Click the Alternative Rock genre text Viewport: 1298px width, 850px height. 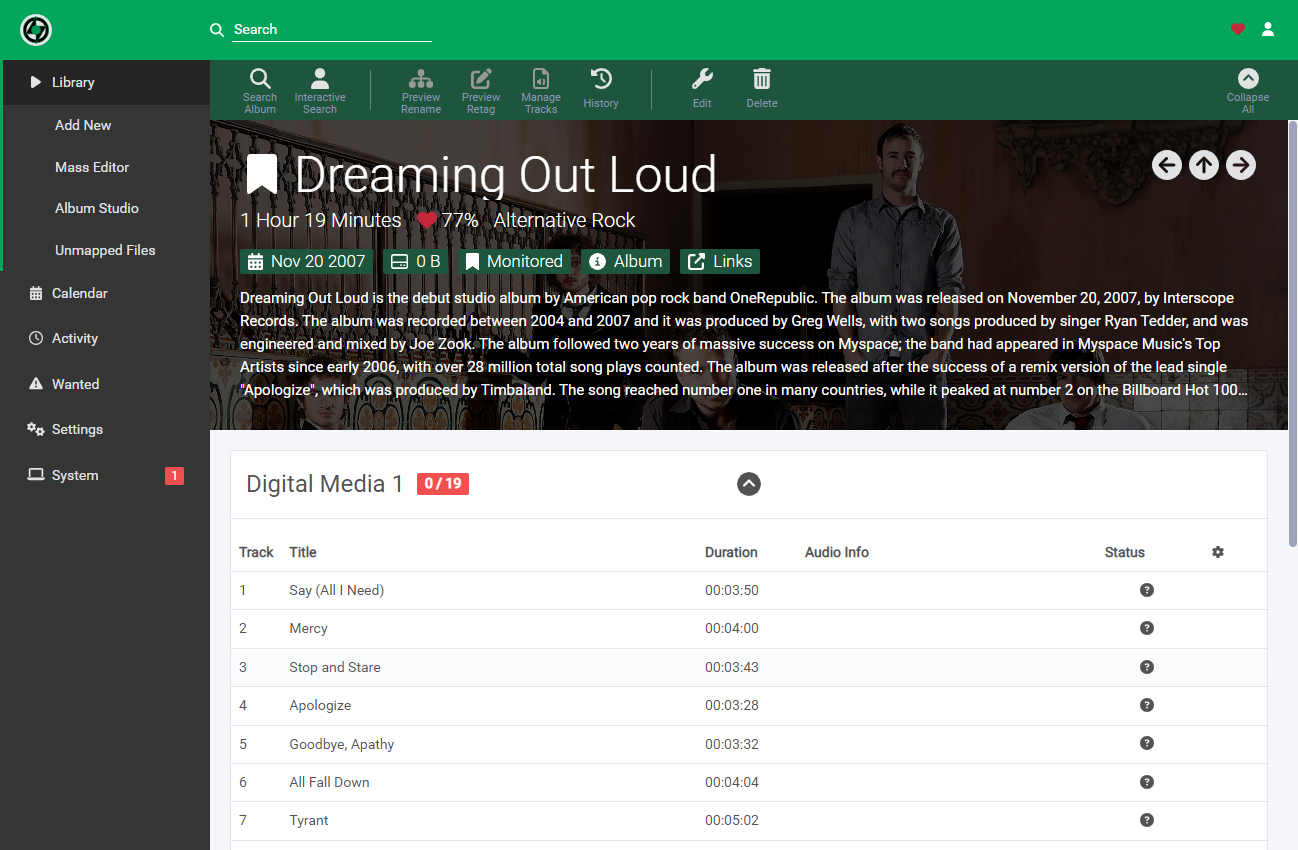[x=564, y=220]
